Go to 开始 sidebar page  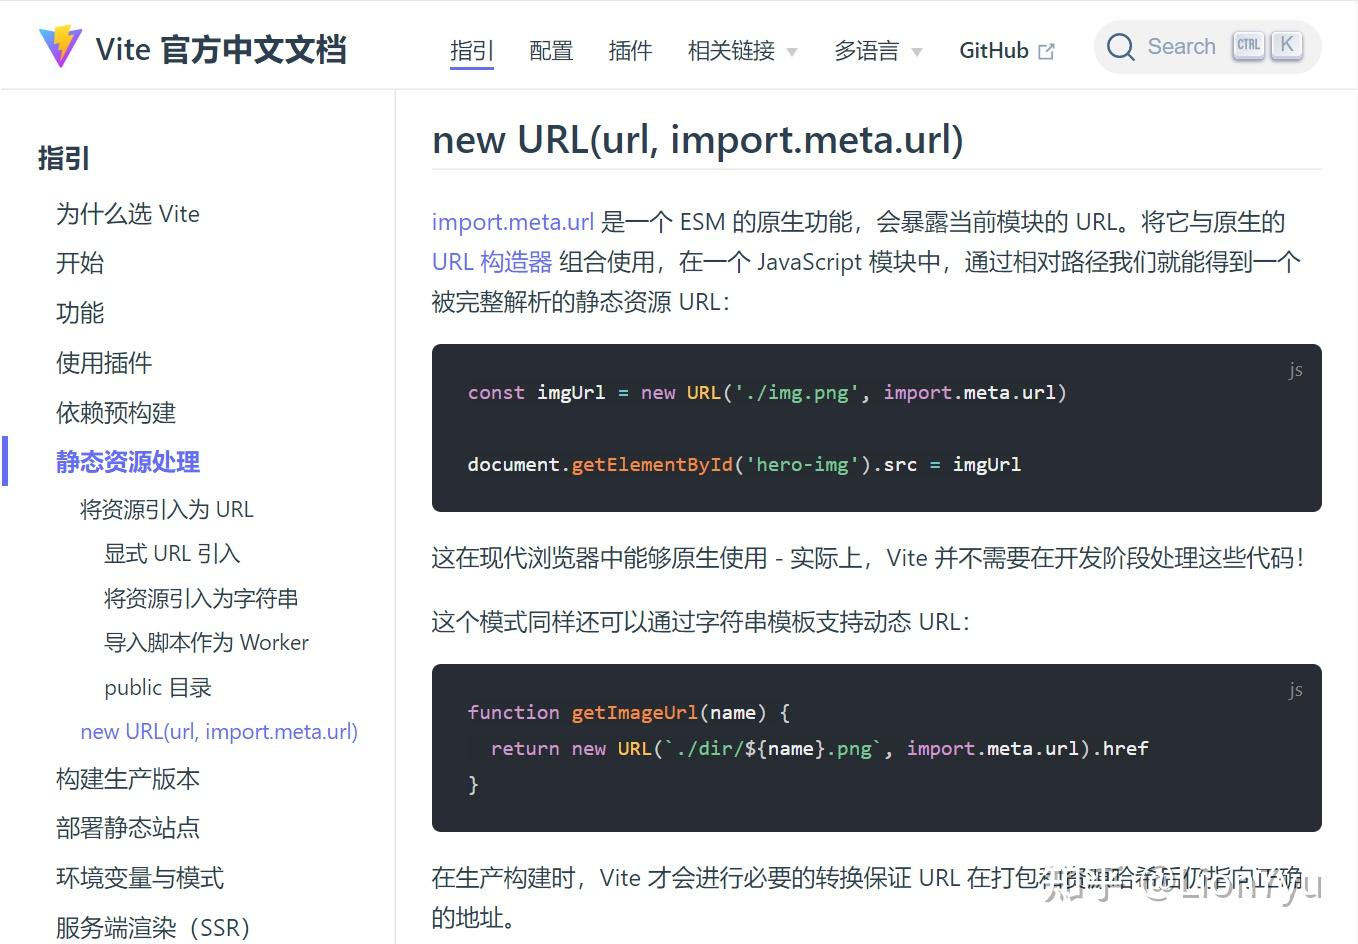click(80, 263)
